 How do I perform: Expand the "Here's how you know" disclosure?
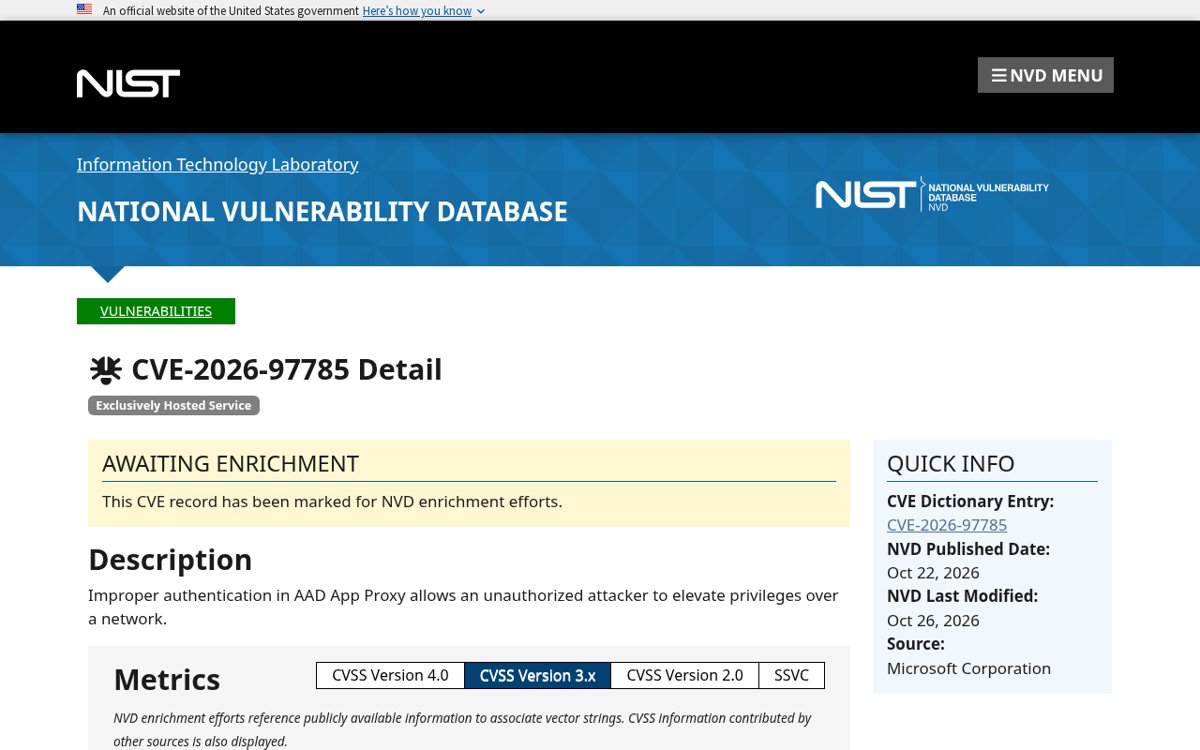tap(423, 11)
